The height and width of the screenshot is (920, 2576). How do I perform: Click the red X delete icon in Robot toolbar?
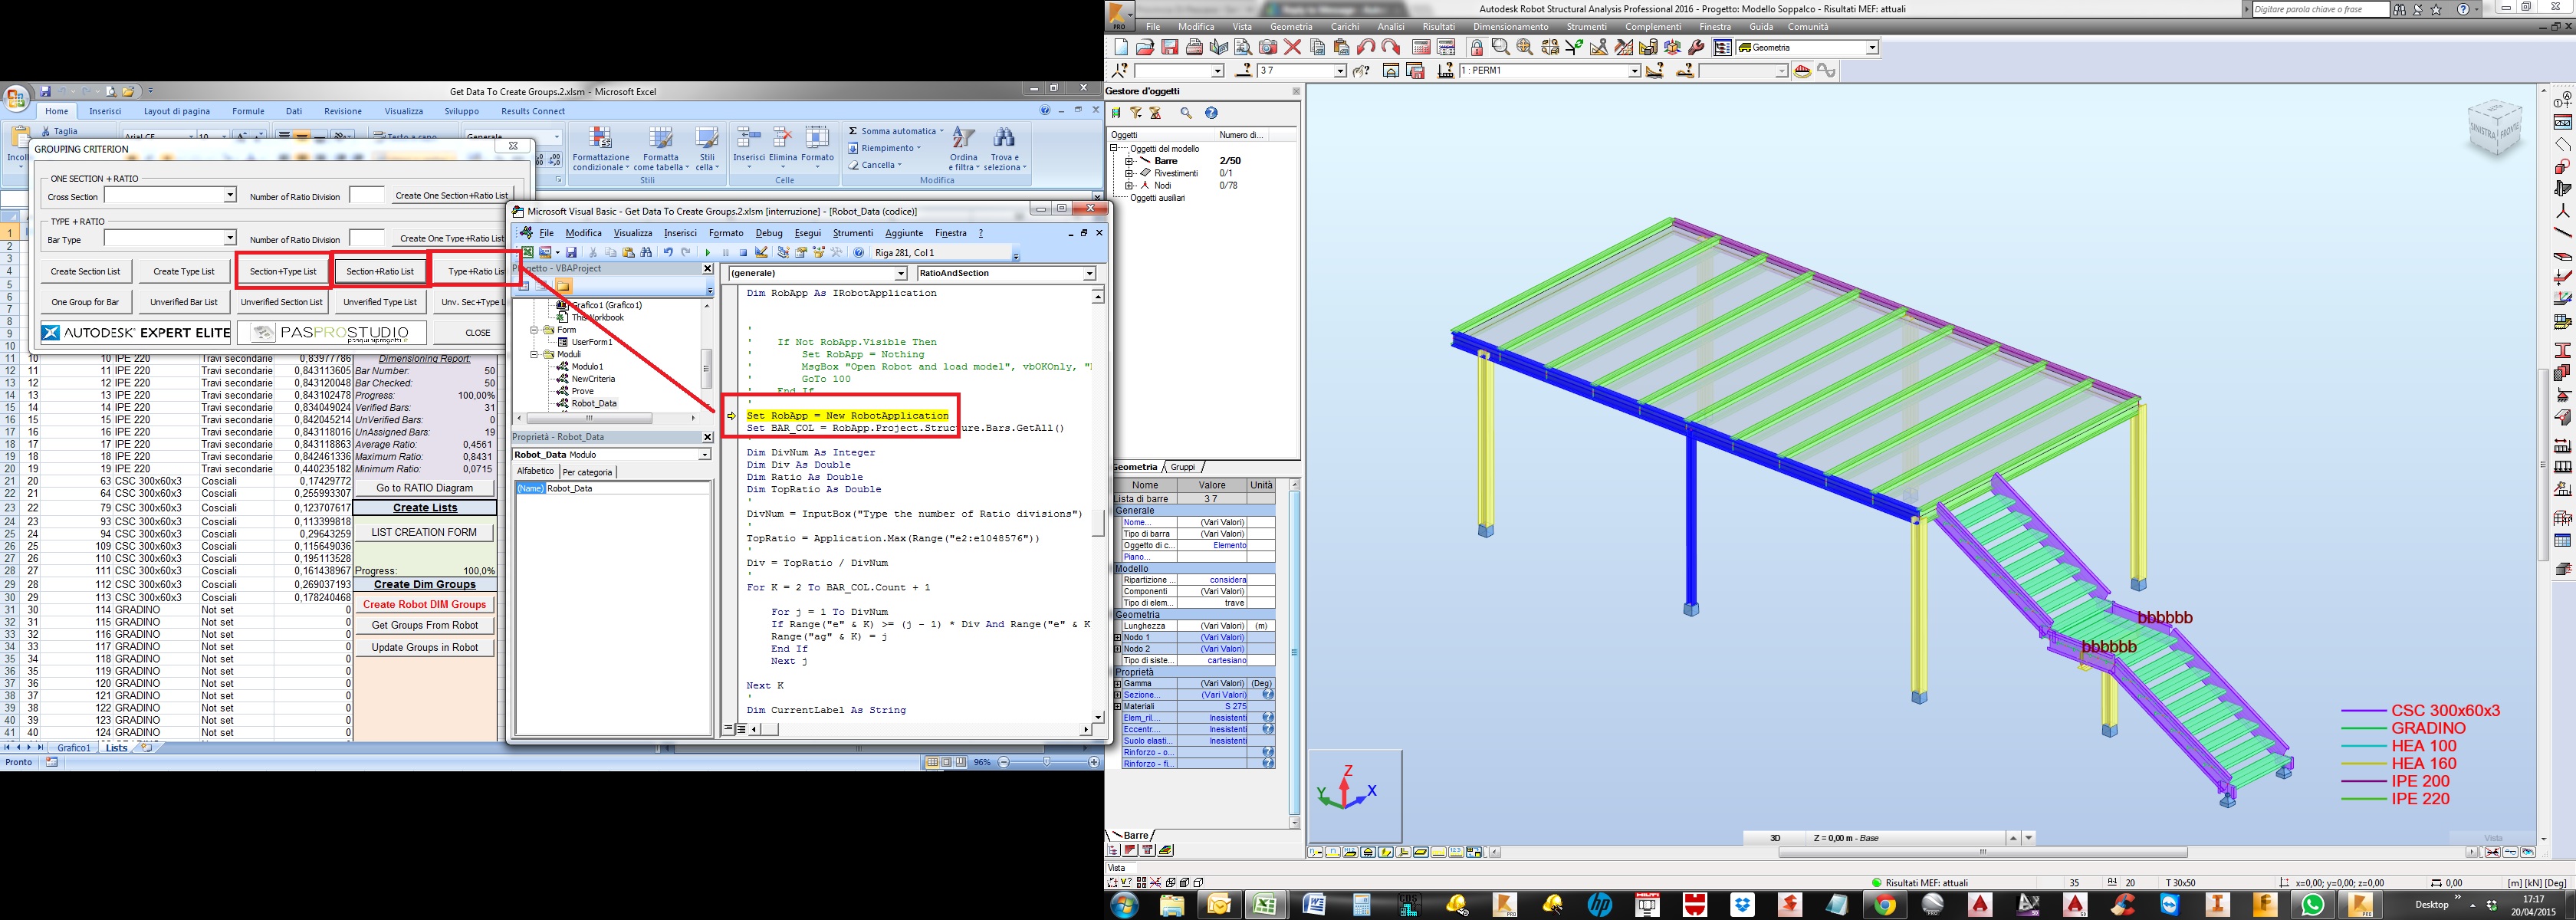[1292, 48]
